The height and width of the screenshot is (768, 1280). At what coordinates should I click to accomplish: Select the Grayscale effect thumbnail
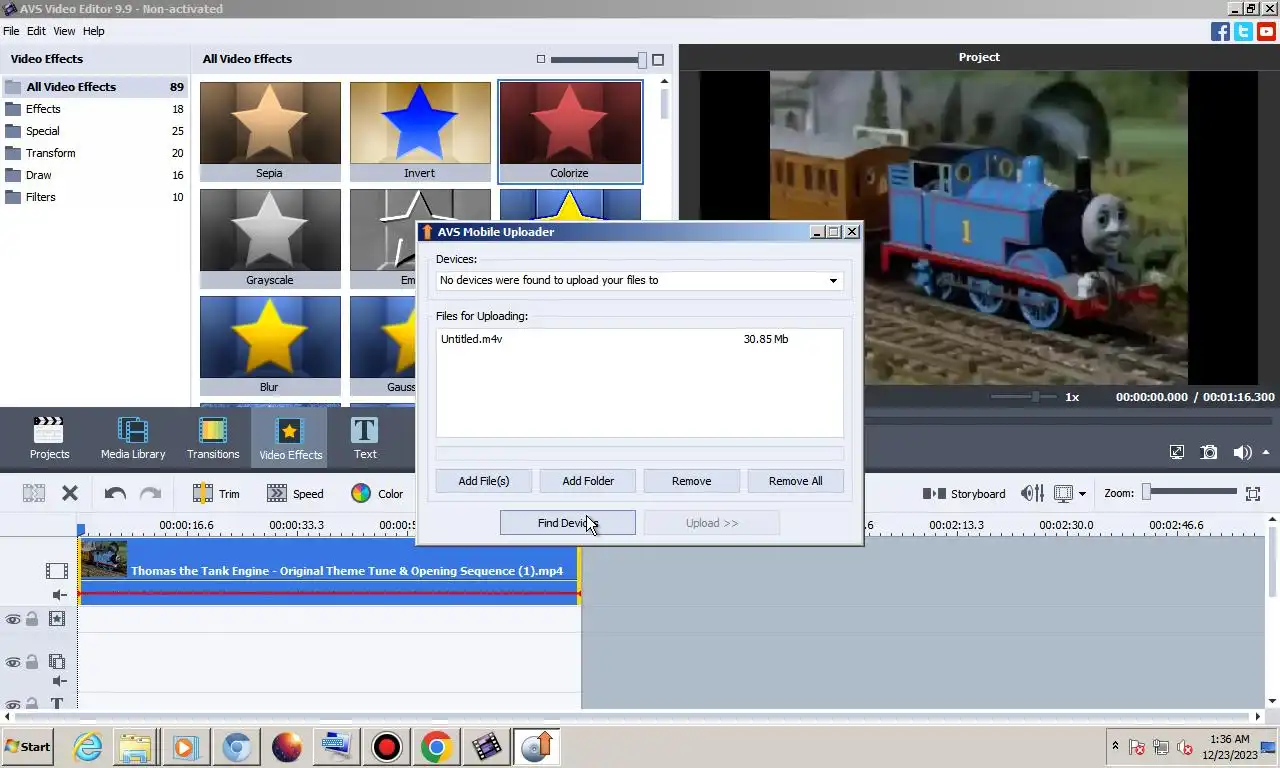pos(270,239)
